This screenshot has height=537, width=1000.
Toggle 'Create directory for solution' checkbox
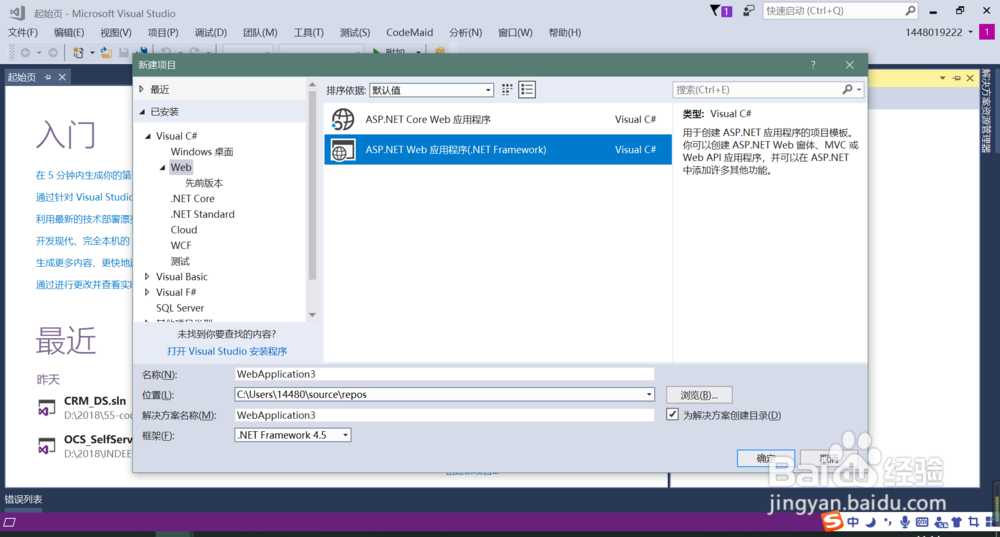pos(672,415)
